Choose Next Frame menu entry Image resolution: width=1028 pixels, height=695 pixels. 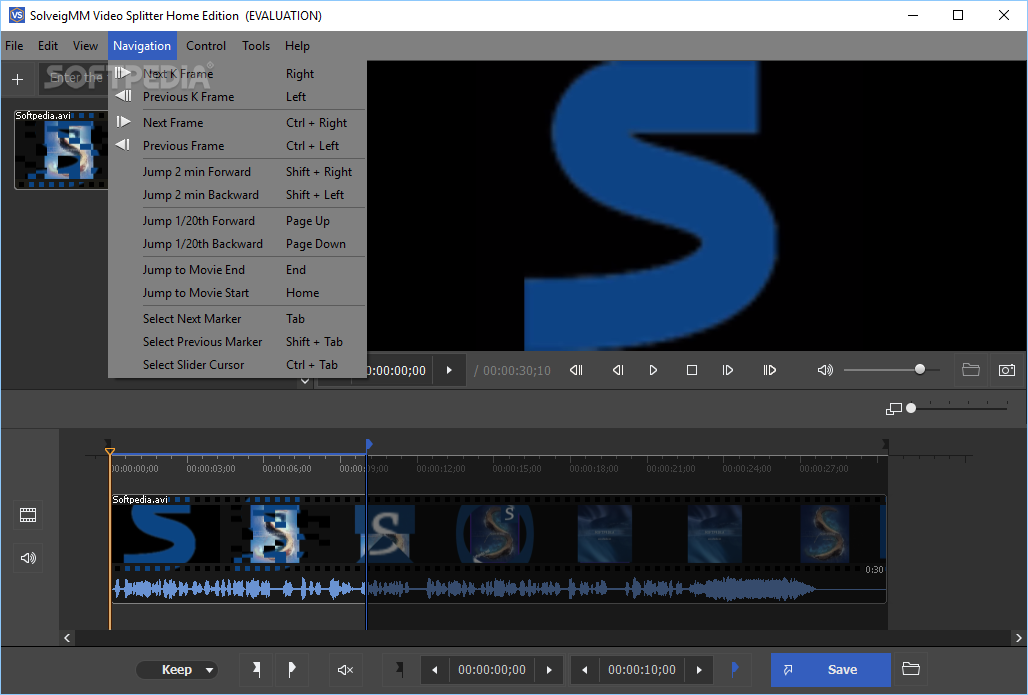[237, 123]
